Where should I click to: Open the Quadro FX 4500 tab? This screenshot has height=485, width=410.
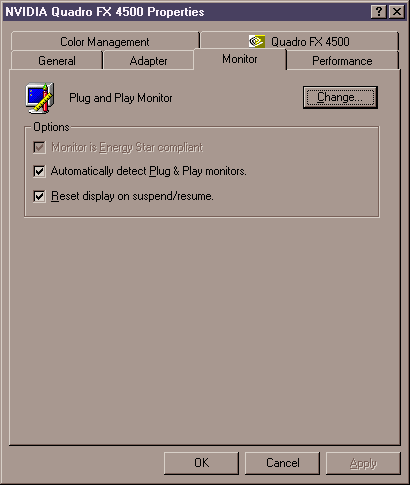pos(299,42)
